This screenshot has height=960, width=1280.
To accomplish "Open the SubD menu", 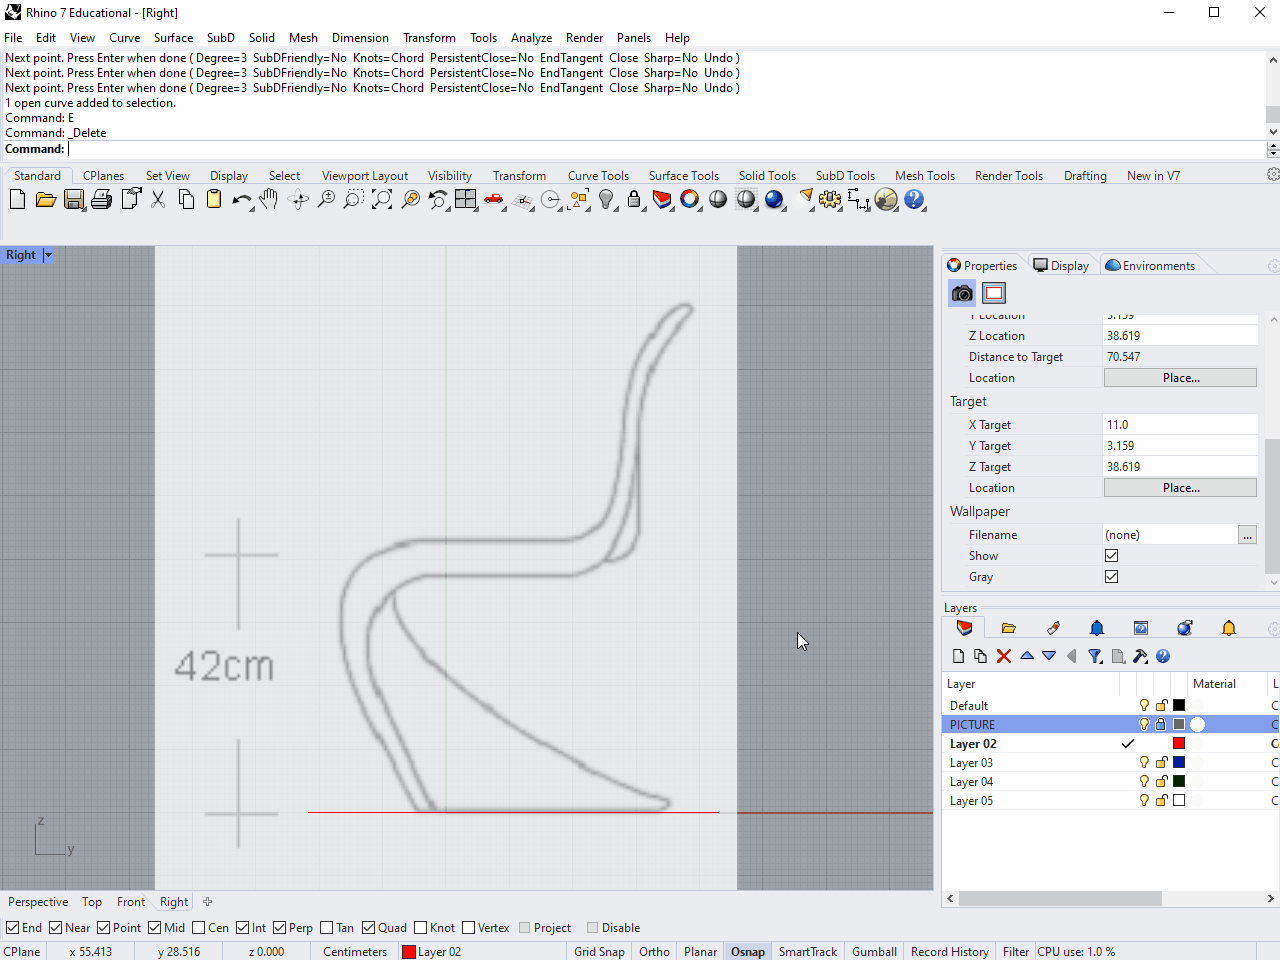I will pos(221,38).
